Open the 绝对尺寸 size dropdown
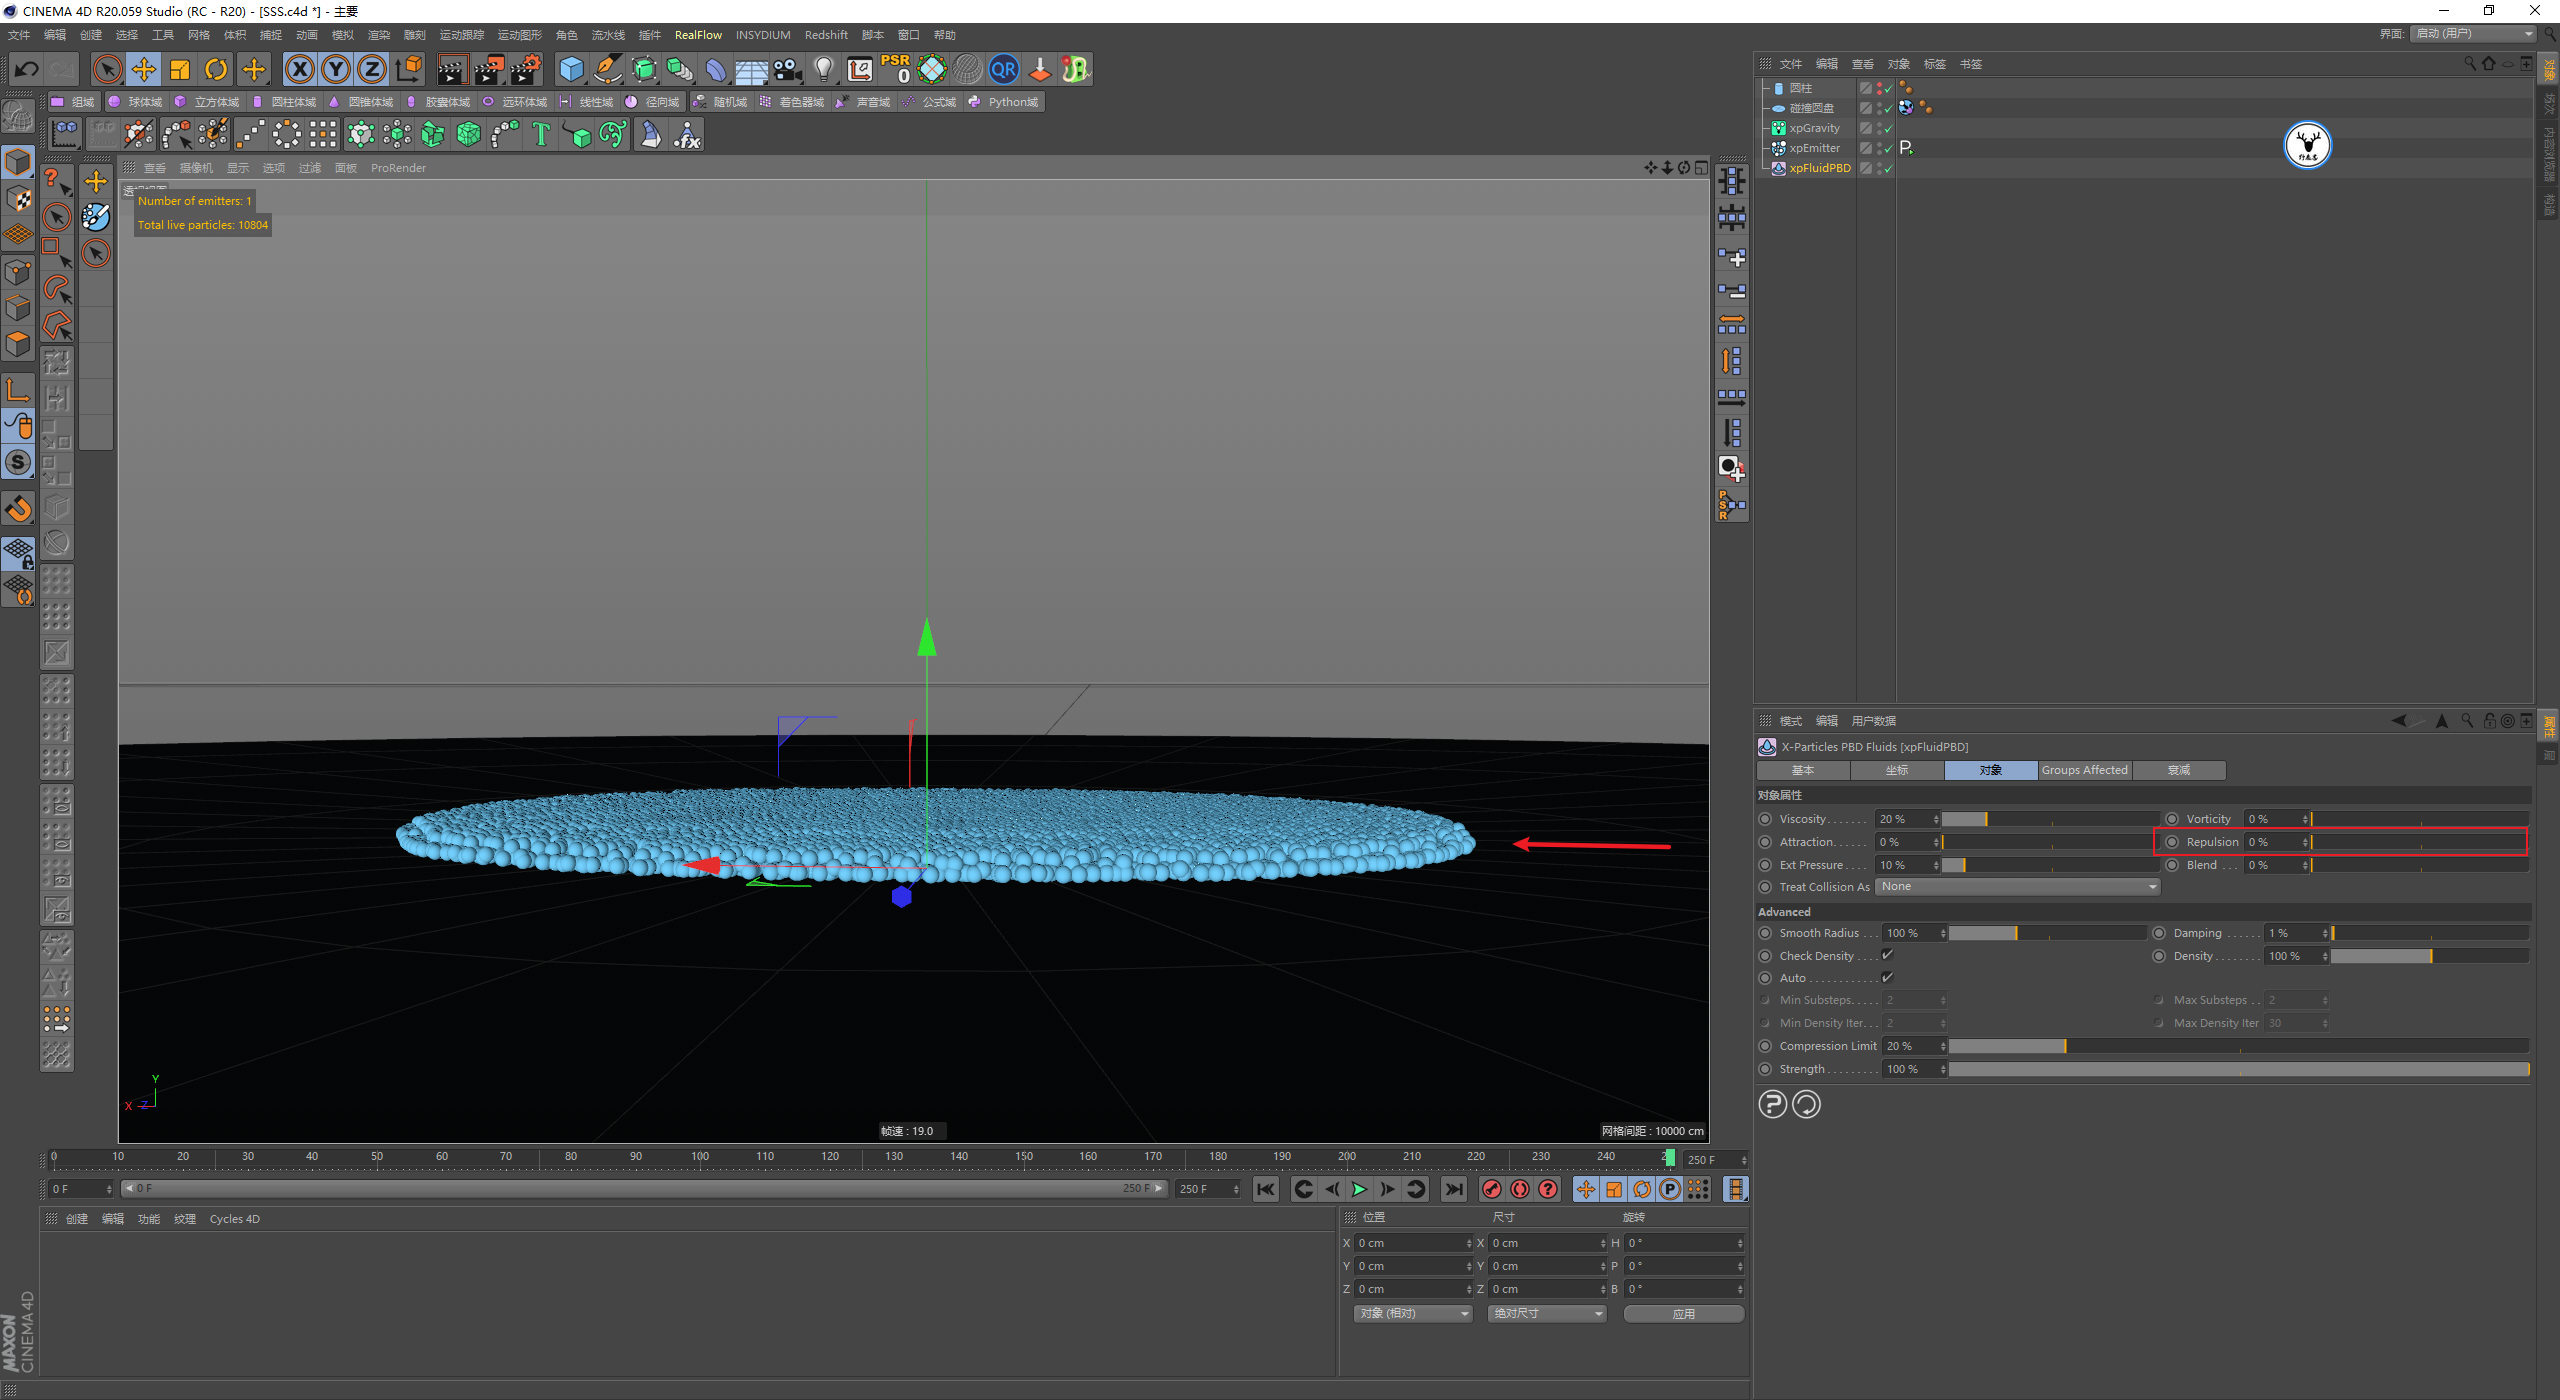The image size is (2560, 1400). click(x=1547, y=1313)
